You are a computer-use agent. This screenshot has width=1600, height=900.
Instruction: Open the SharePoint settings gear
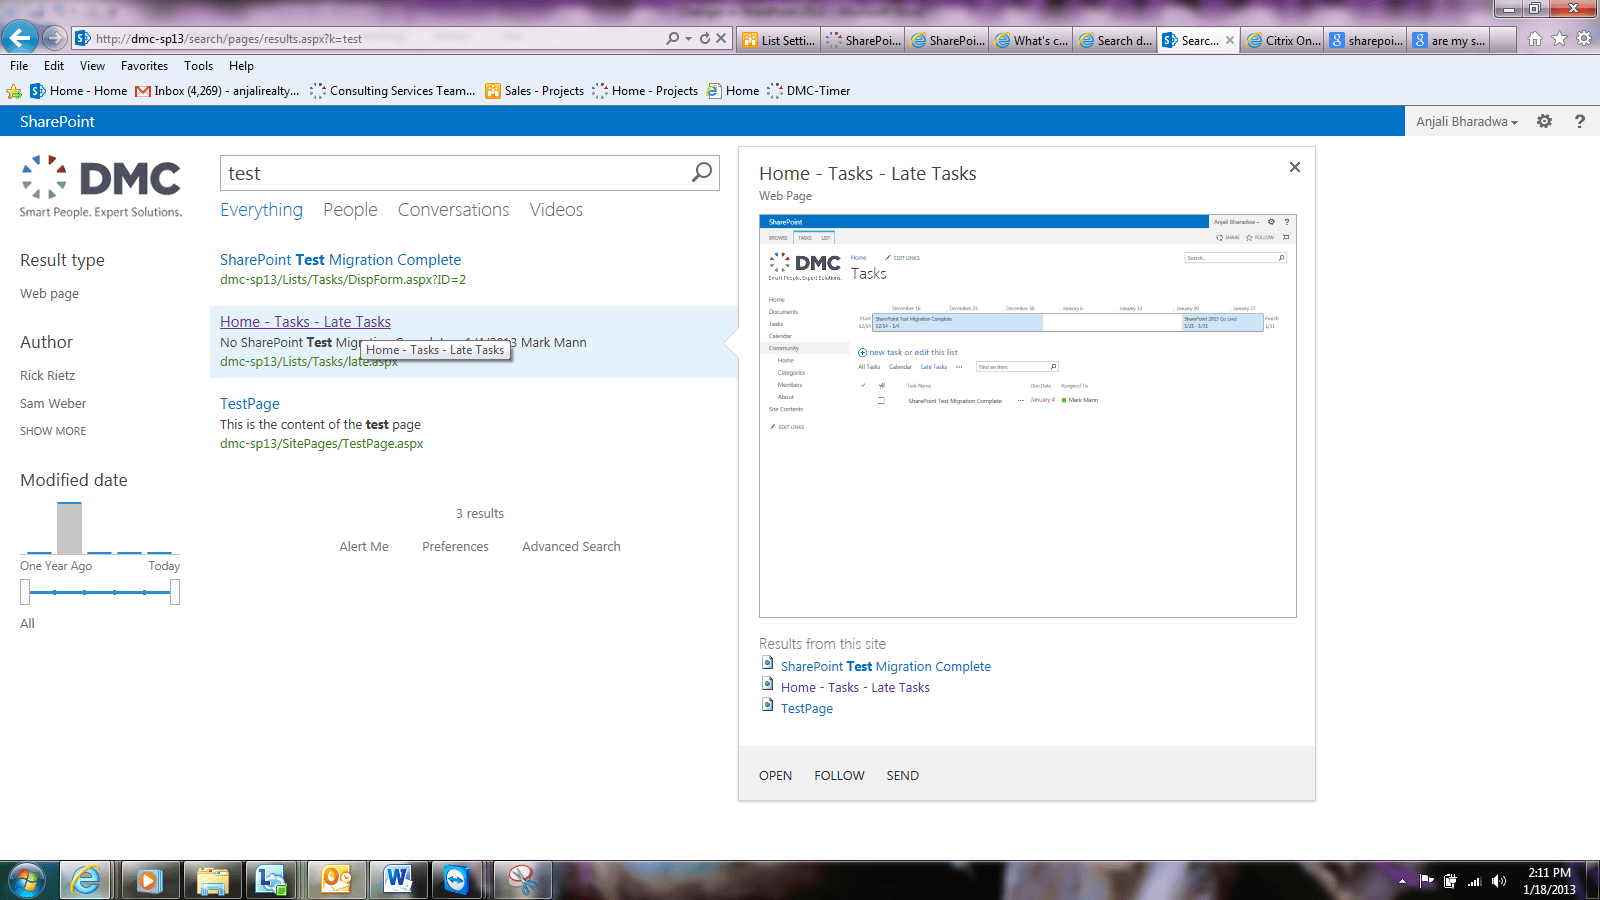(x=1544, y=121)
